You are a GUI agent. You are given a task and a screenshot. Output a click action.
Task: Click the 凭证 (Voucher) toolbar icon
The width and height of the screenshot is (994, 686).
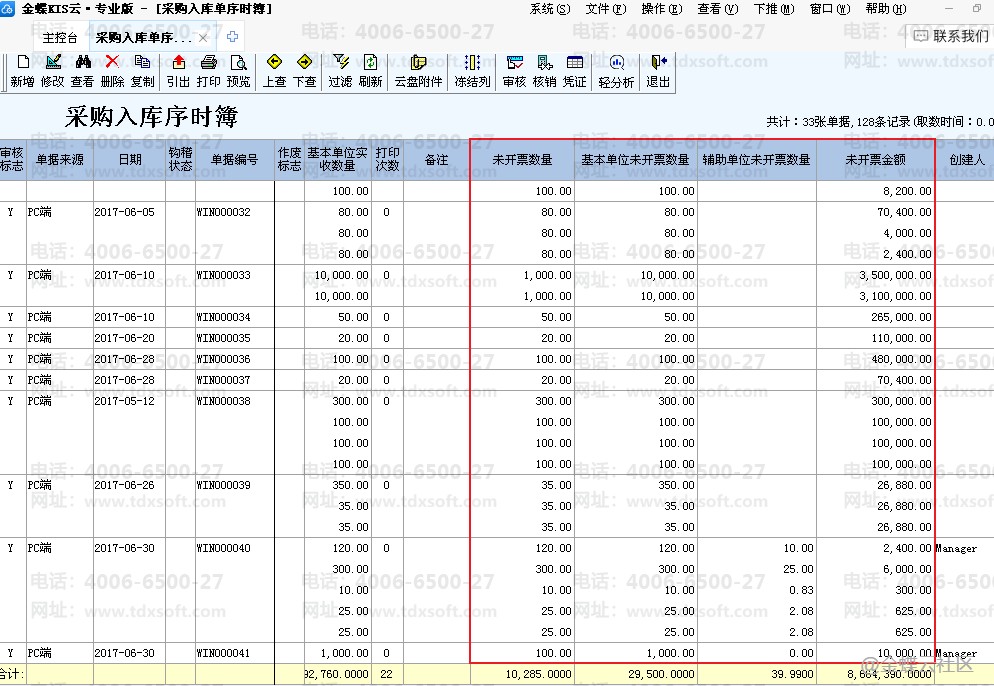point(574,62)
